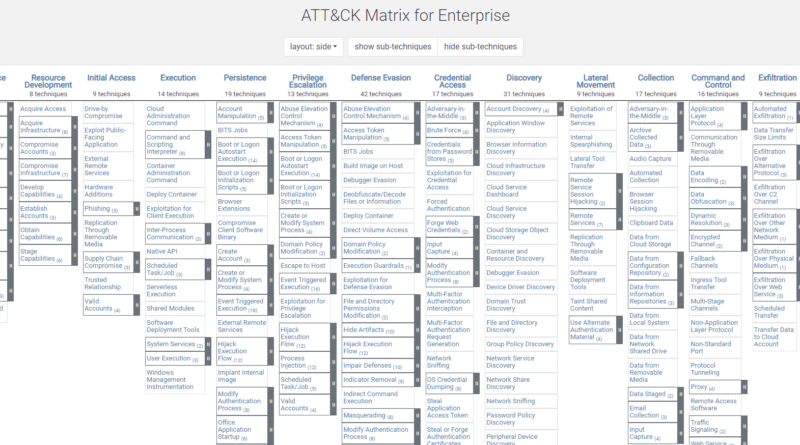Open the Lateral Movement tactic header
Screen dimensions: 800x445
point(595,81)
